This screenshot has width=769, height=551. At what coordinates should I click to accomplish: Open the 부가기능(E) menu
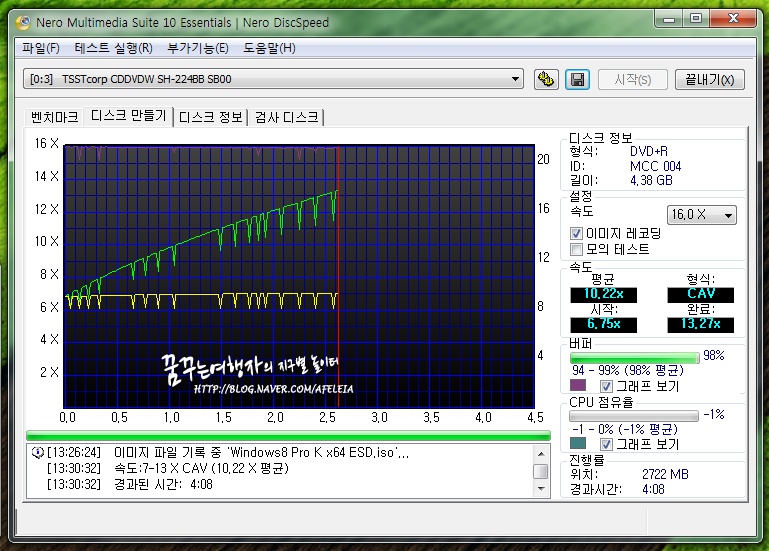(x=198, y=48)
